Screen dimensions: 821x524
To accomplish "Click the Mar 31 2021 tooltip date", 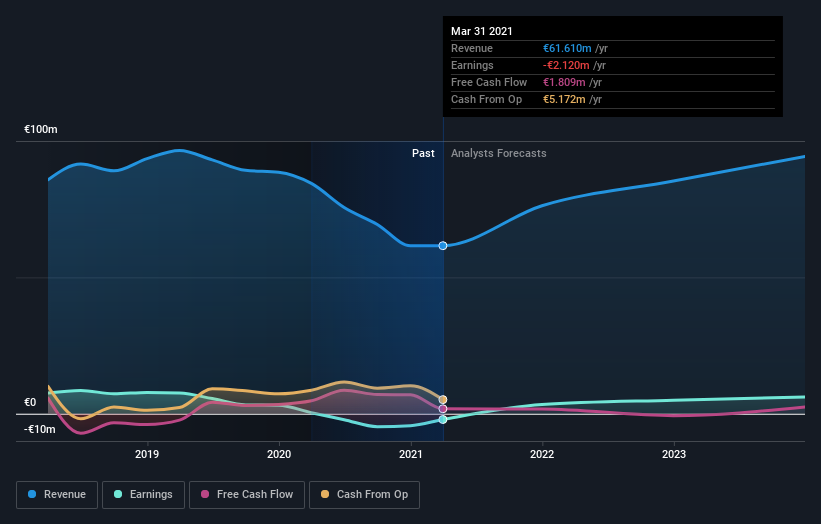I will coord(482,31).
